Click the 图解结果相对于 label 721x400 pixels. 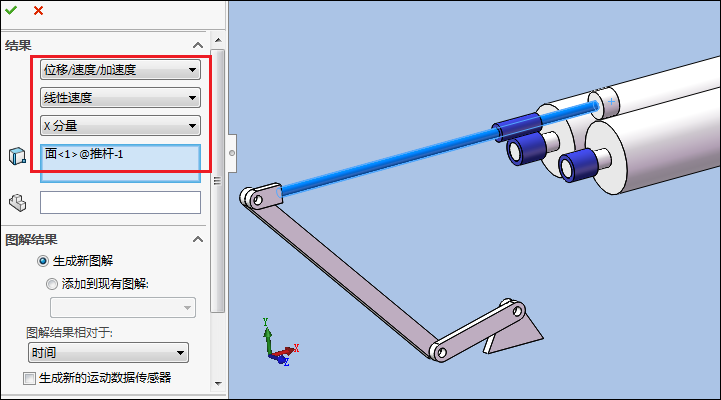click(69, 332)
